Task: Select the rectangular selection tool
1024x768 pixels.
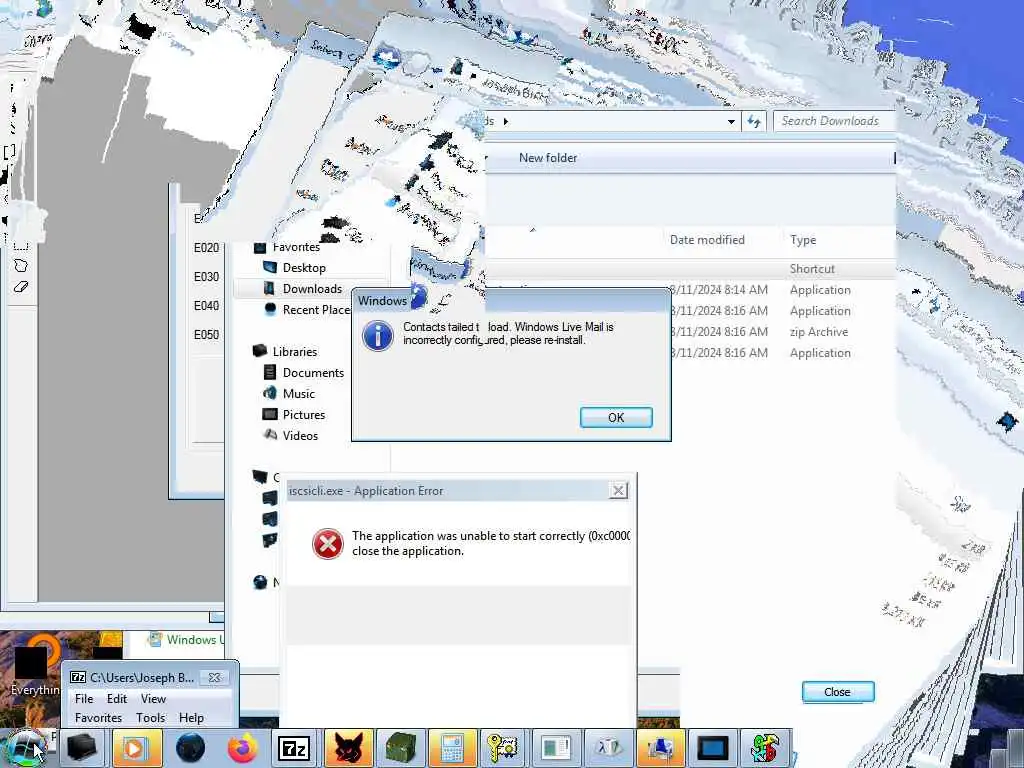Action: [x=21, y=245]
